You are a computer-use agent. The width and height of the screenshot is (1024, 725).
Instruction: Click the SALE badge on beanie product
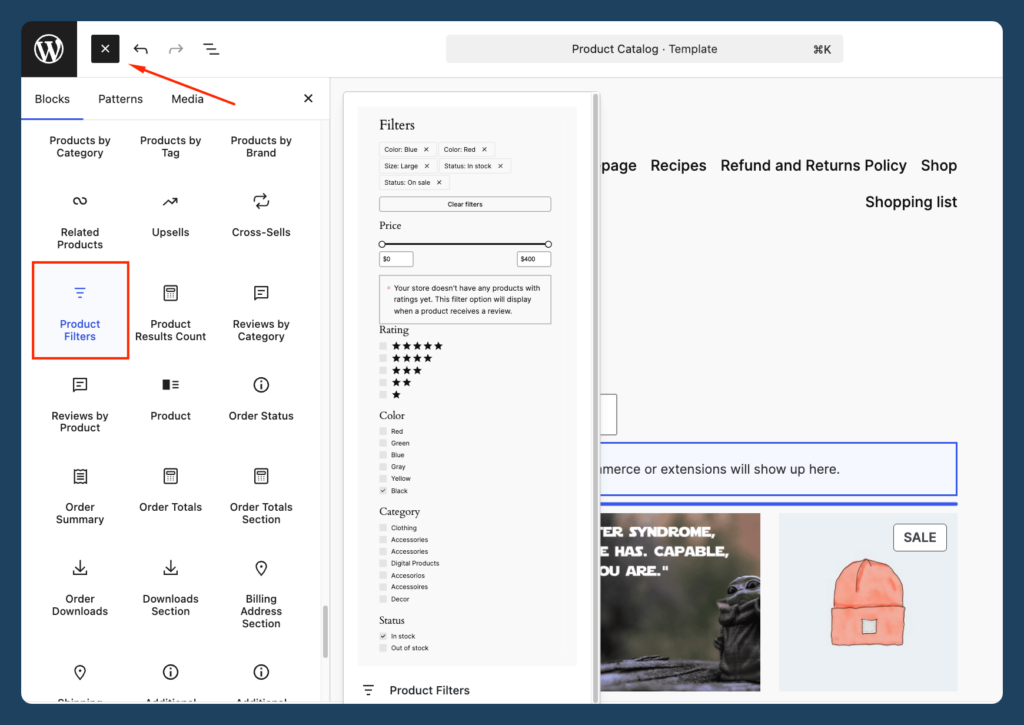(x=920, y=538)
